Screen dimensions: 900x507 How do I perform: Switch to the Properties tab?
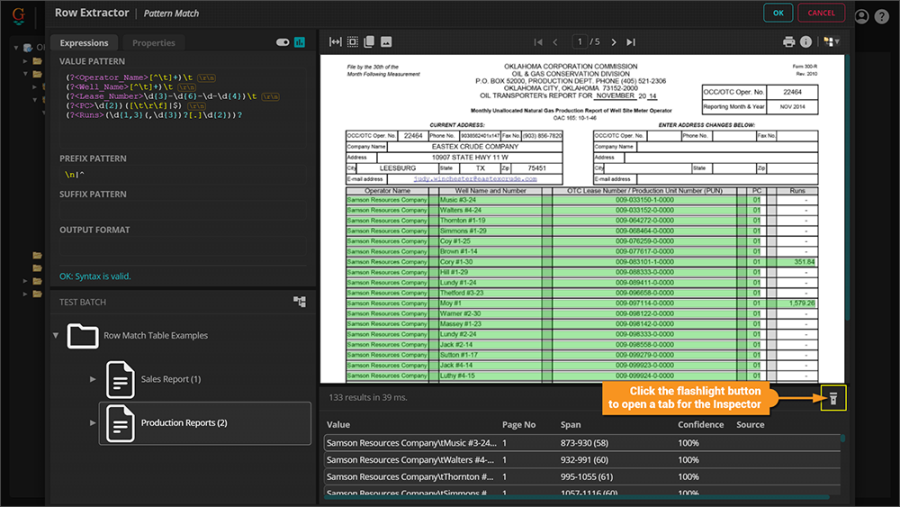point(153,43)
